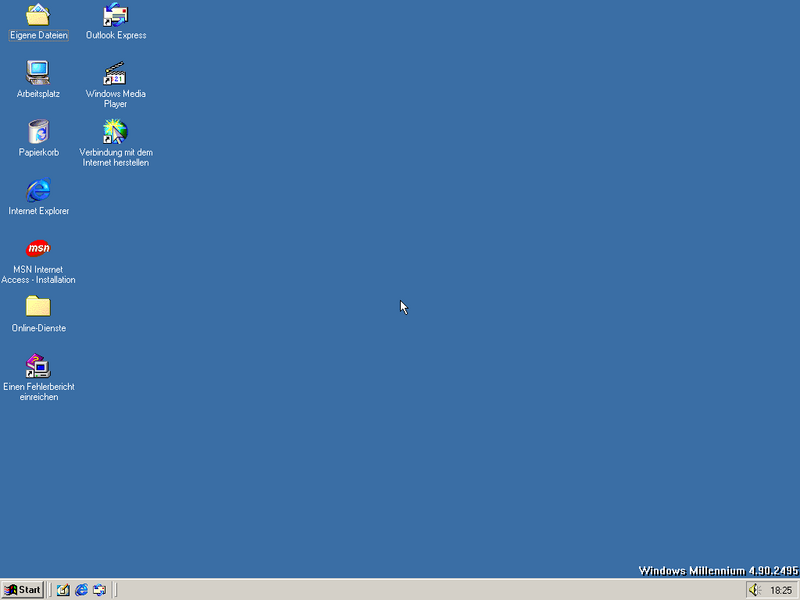Click Show Desktop quick launch icon
Viewport: 800px width, 600px height.
(63, 590)
